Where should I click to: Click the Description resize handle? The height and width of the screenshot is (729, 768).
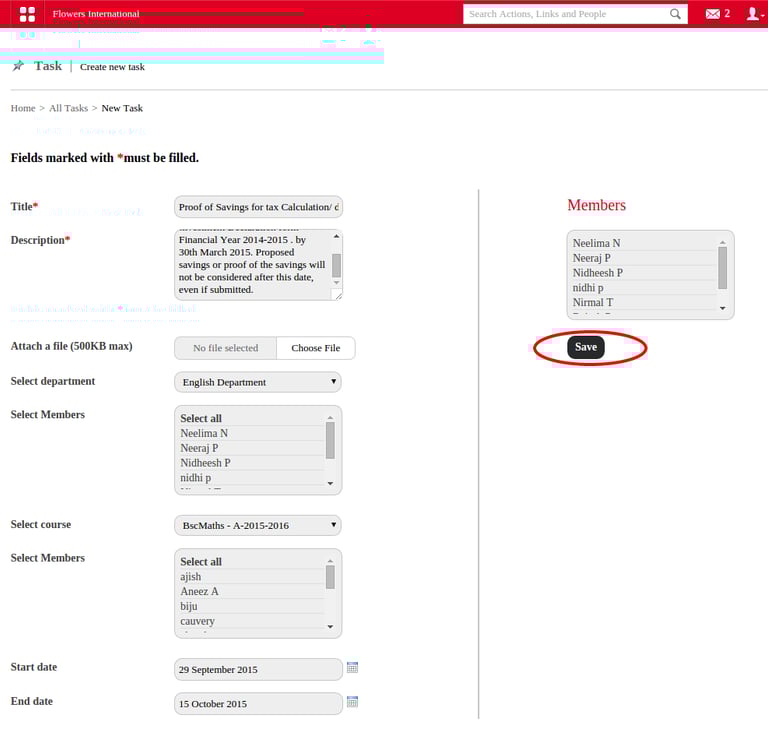point(337,295)
